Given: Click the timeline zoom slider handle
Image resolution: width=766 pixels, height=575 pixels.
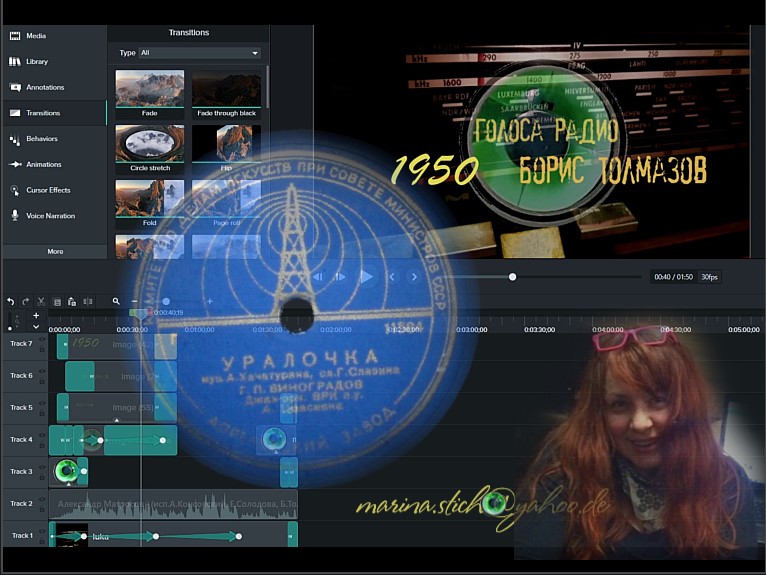Looking at the screenshot, I should click(x=166, y=301).
